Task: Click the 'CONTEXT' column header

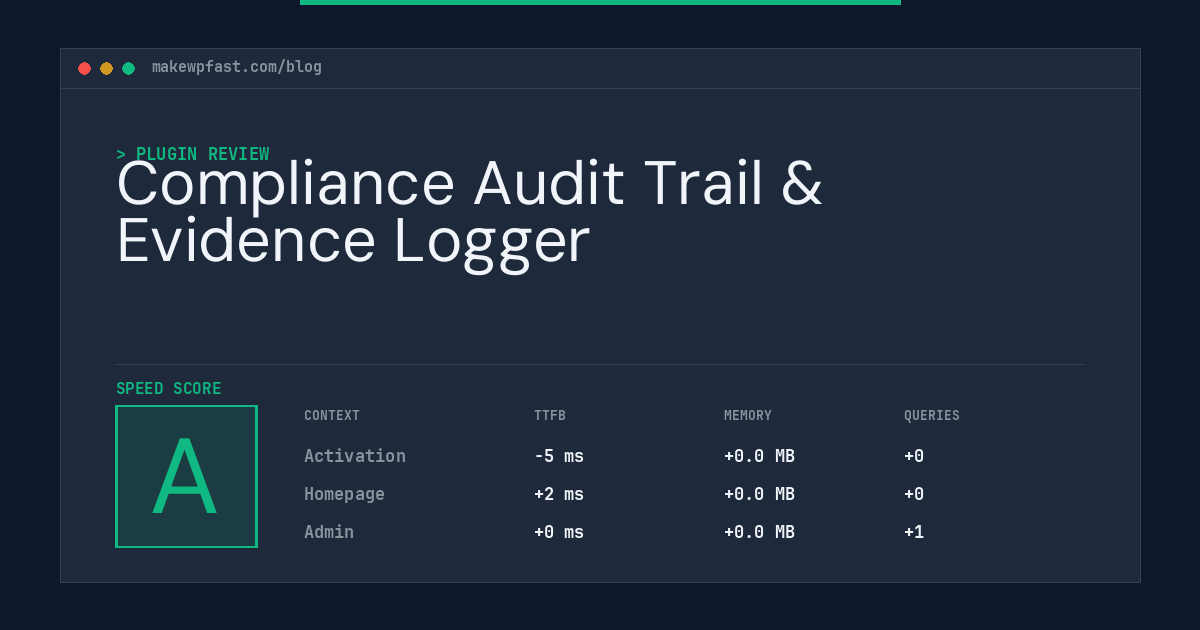Action: [332, 416]
